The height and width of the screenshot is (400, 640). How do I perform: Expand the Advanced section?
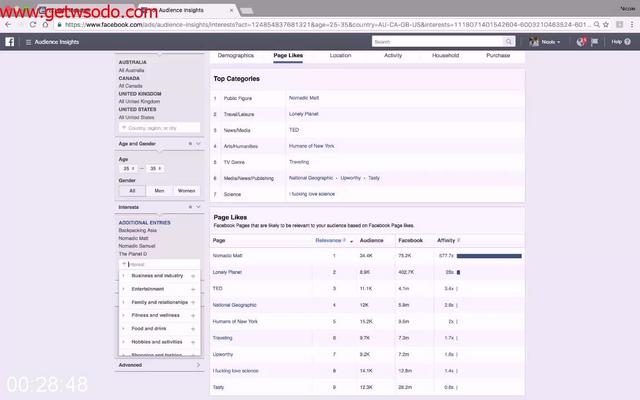pos(198,365)
